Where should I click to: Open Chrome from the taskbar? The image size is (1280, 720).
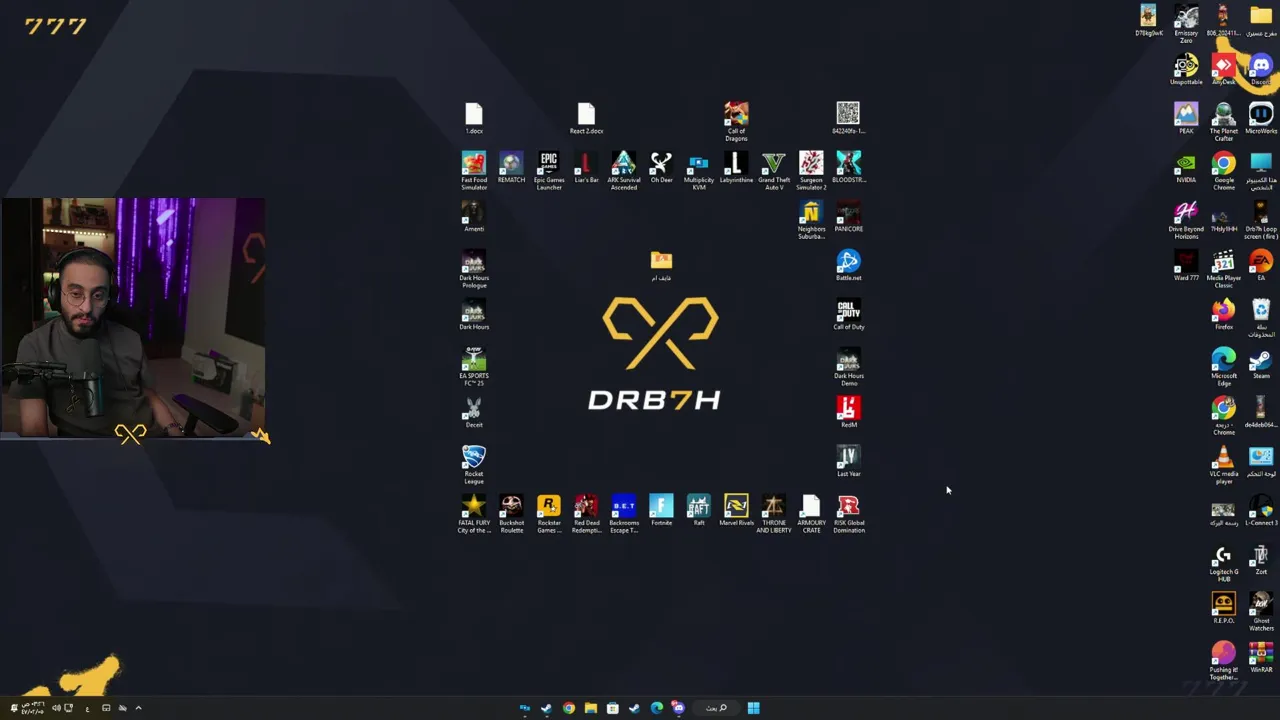pyautogui.click(x=569, y=708)
